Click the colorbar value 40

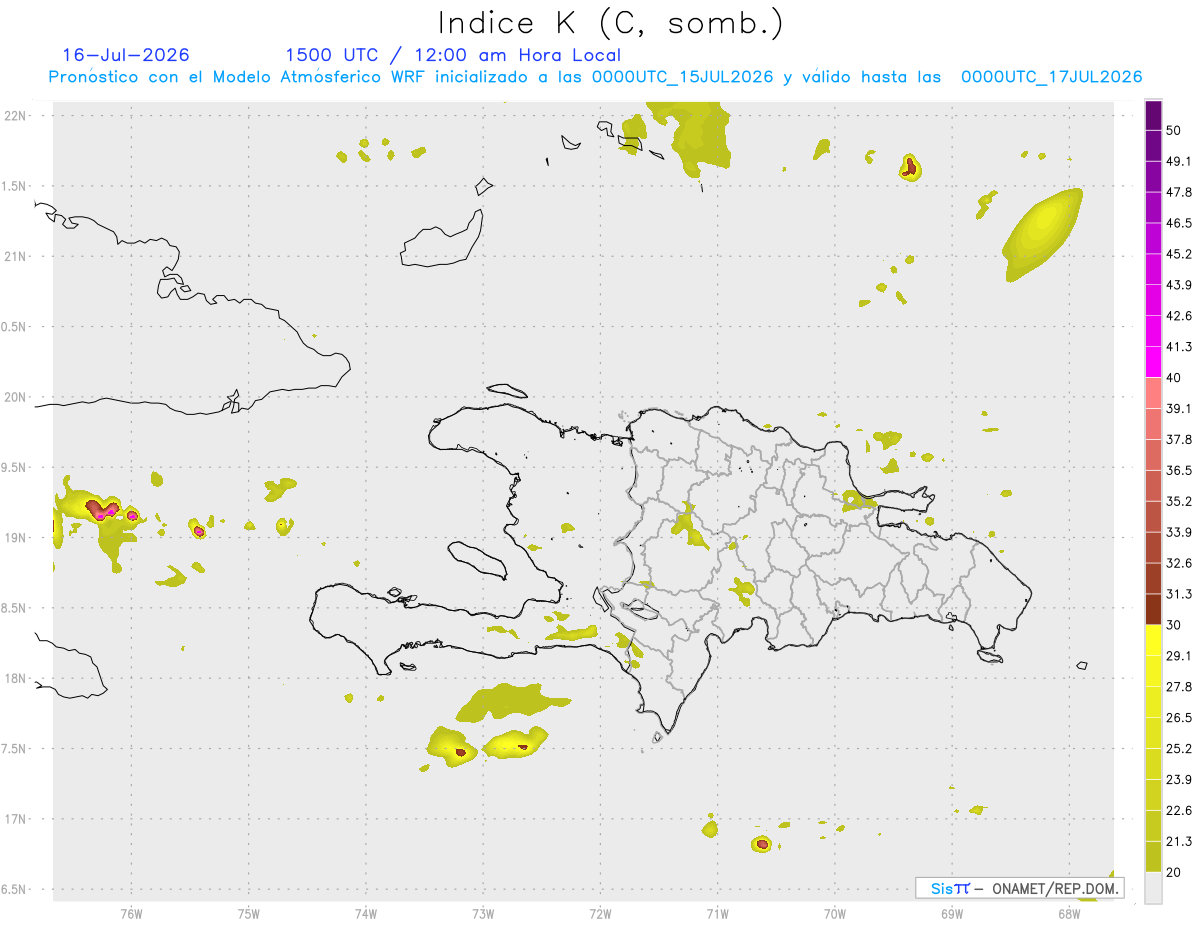coord(1174,377)
